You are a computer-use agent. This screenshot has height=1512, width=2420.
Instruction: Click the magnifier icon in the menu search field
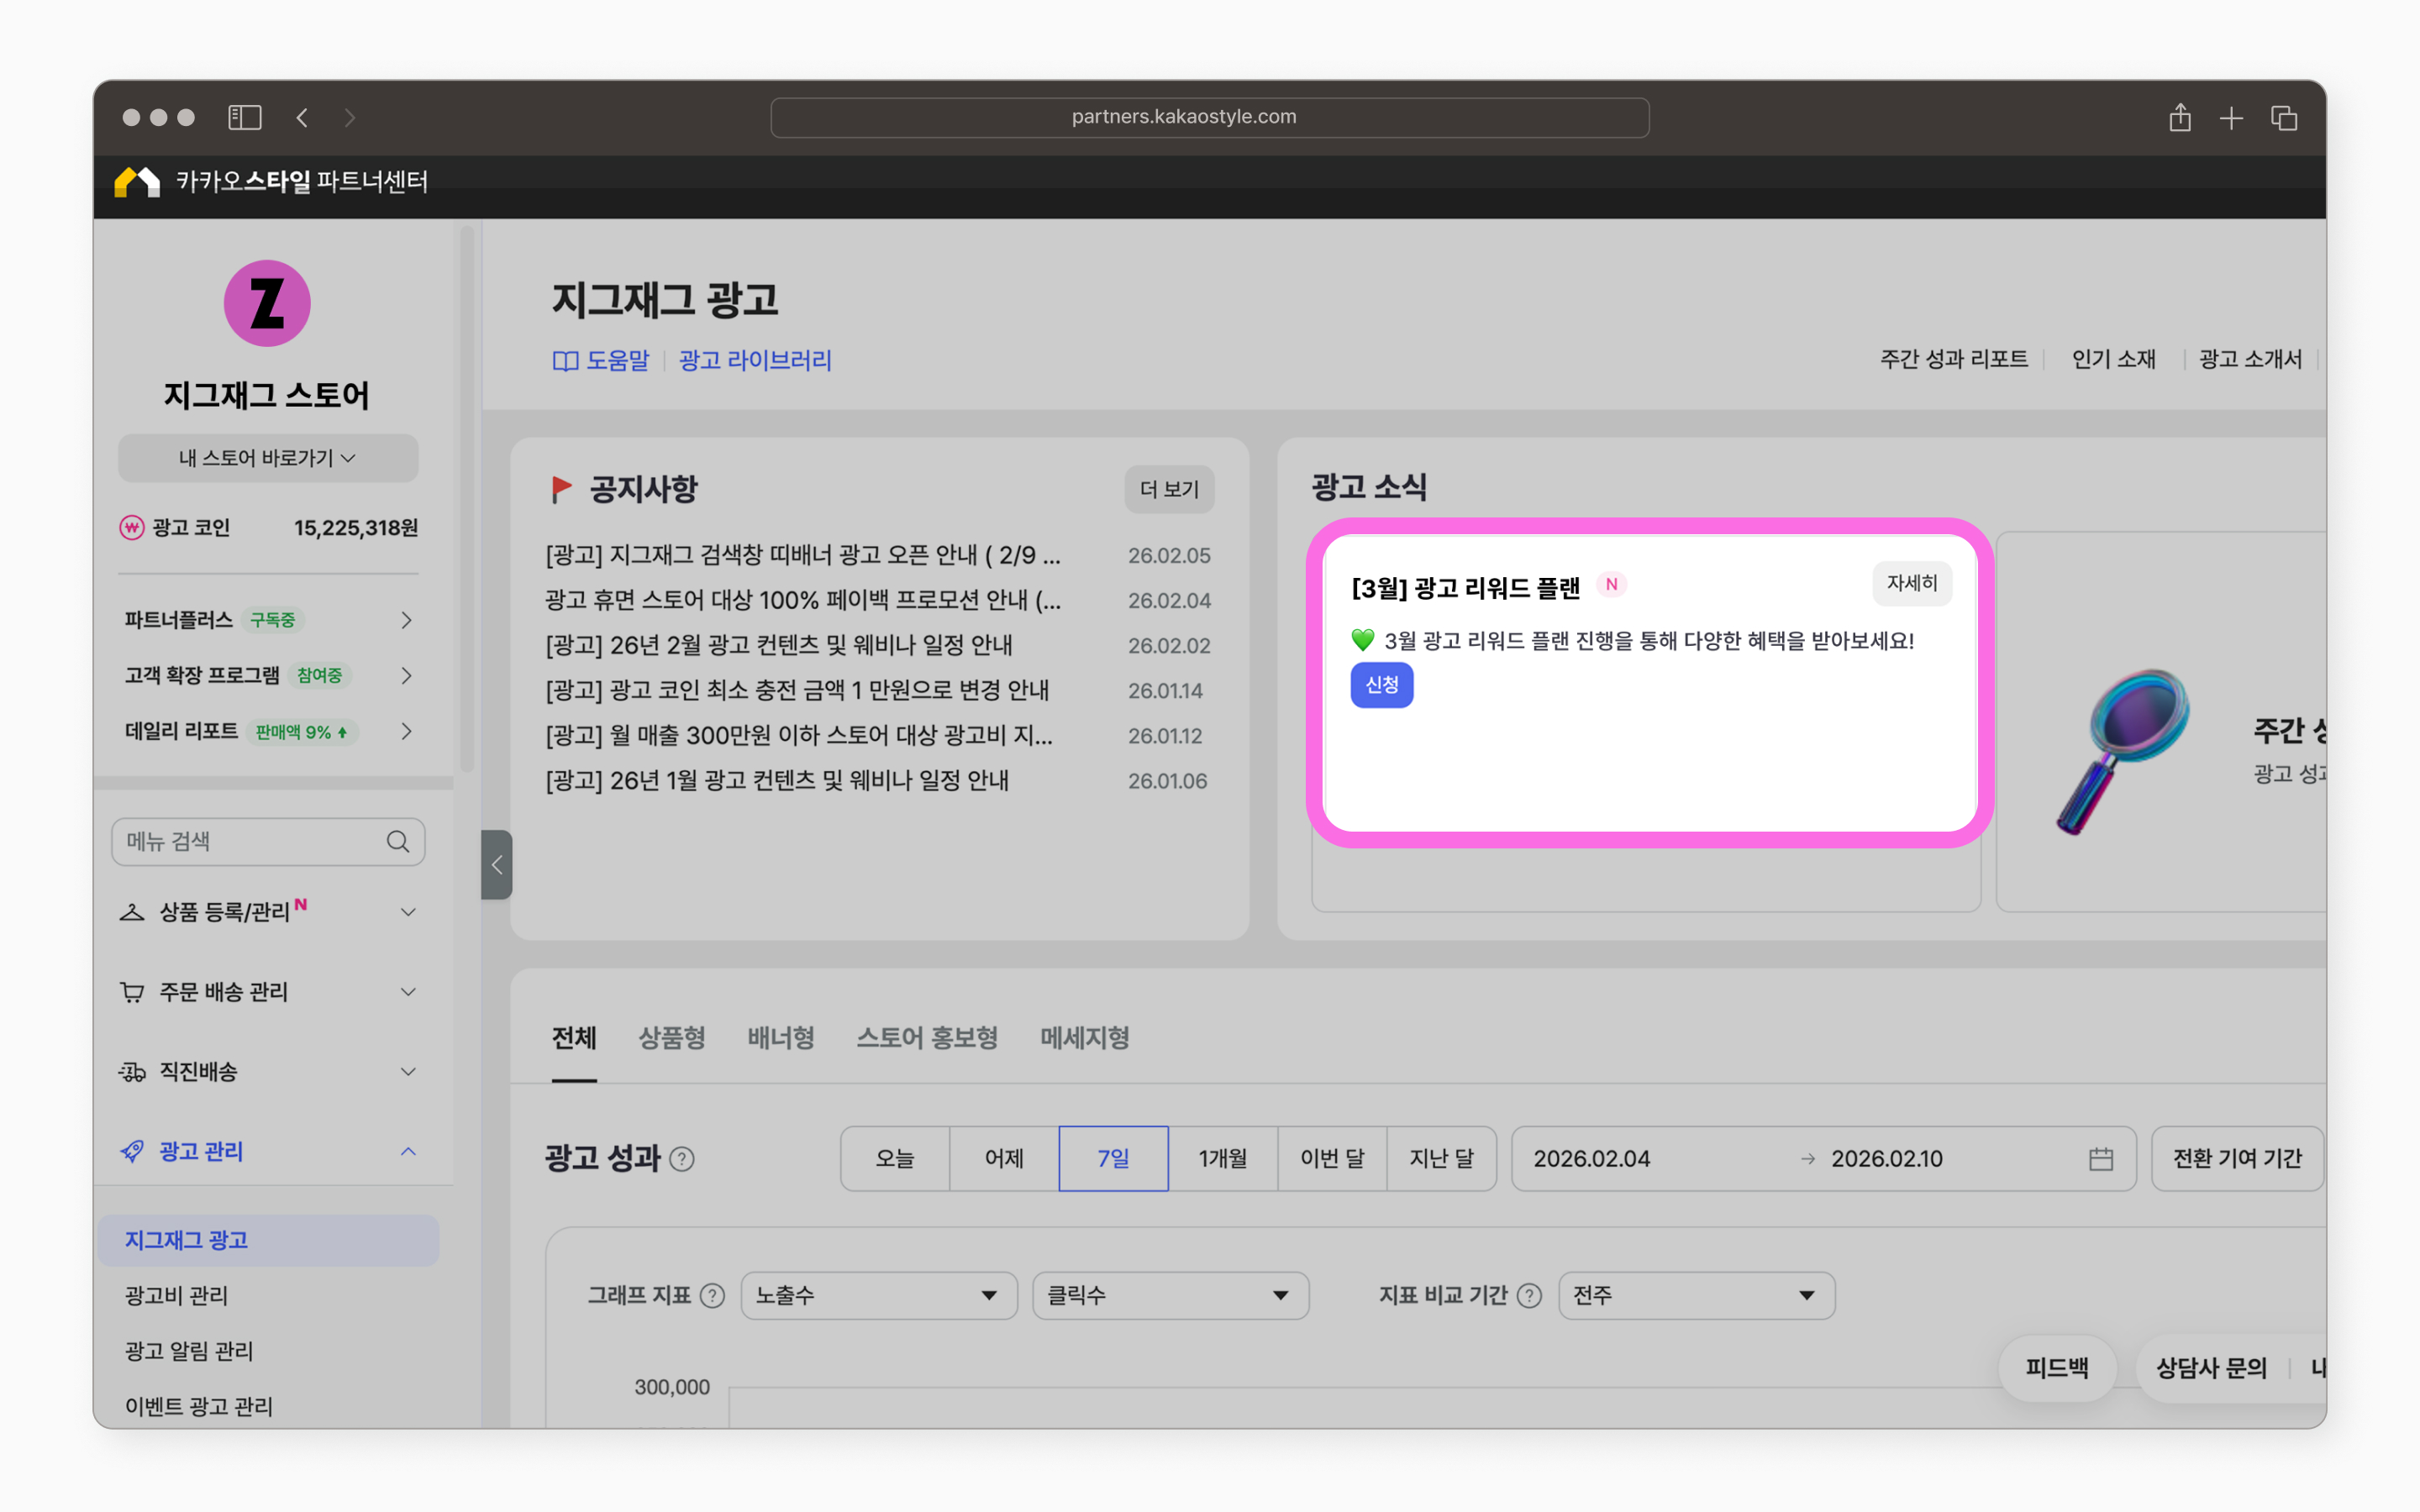pos(398,842)
